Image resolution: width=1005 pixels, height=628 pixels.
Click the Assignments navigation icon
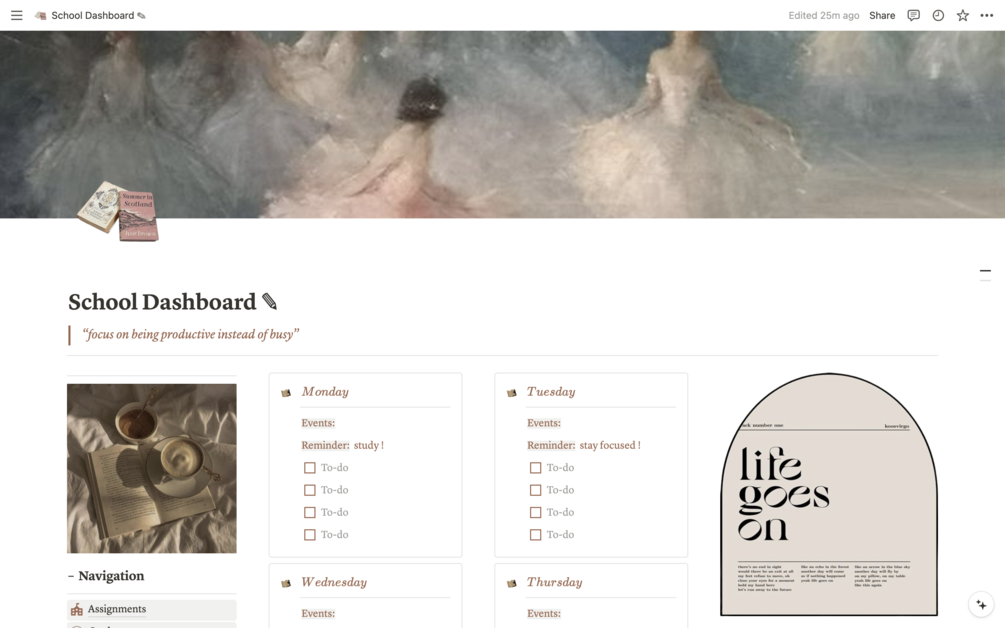point(77,609)
